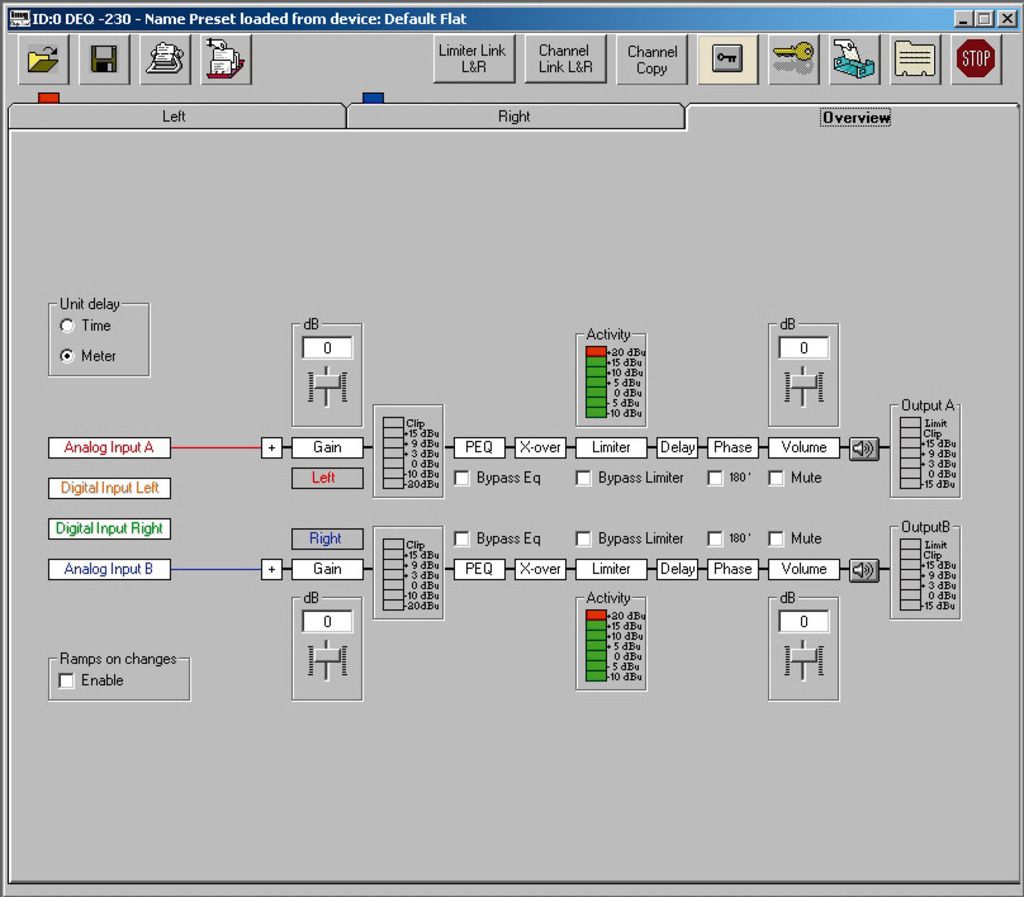
Task: Click the Left channel Gain dB slider
Action: 327,386
